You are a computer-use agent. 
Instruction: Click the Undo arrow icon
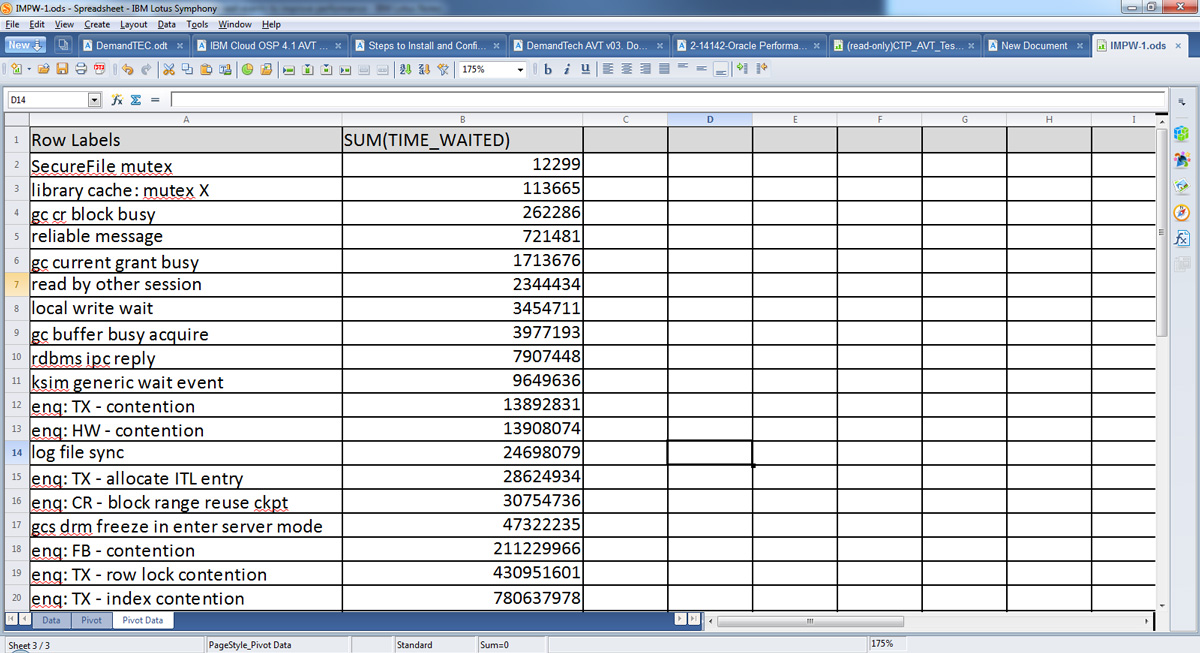[128, 70]
